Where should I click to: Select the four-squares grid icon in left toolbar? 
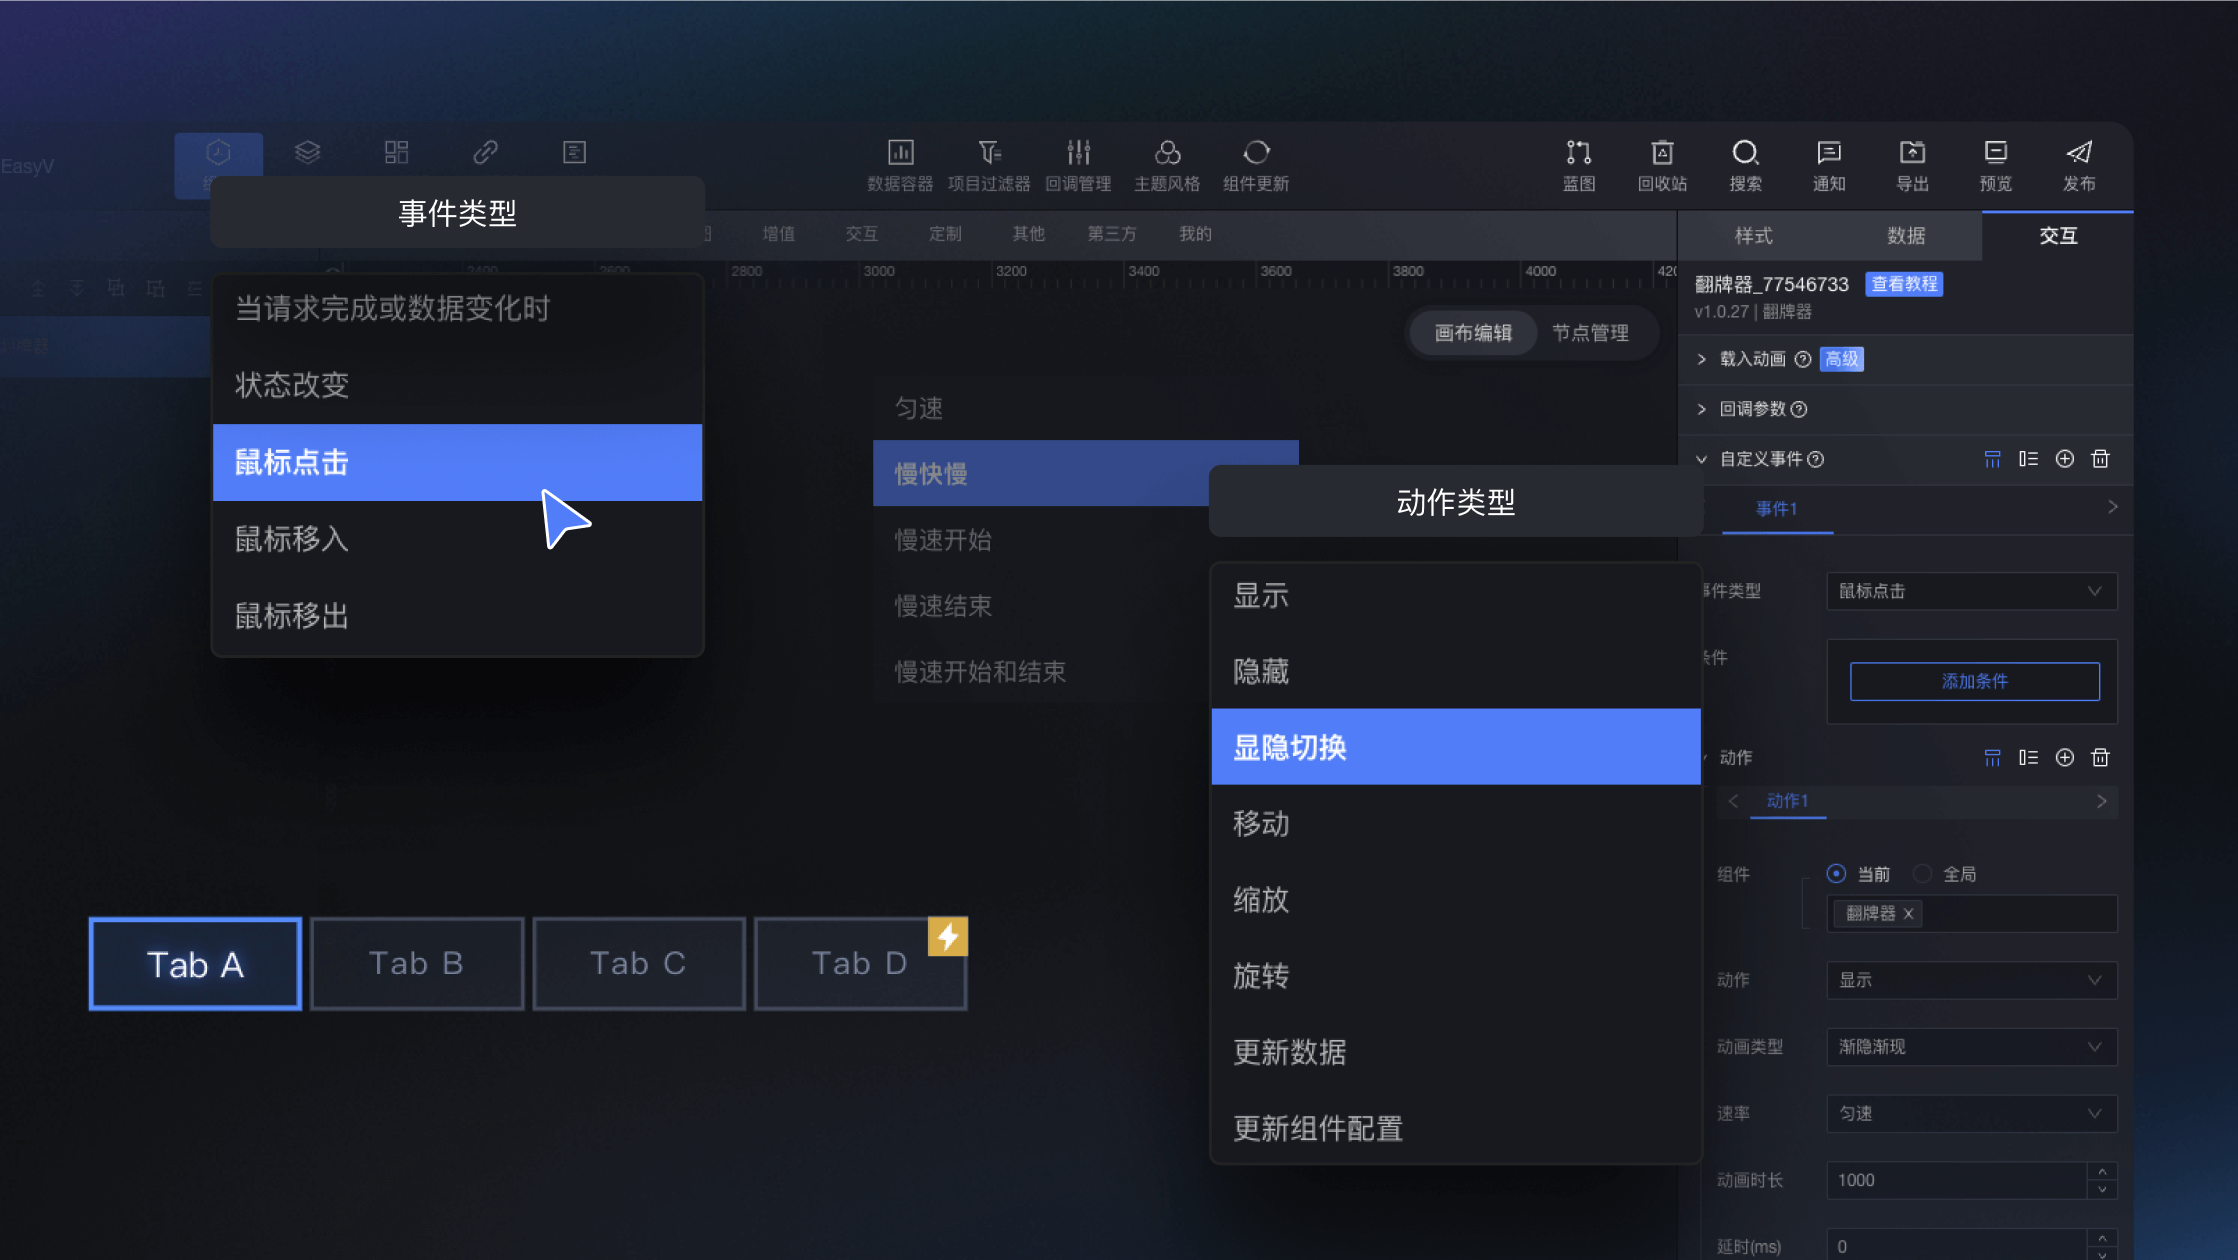[x=397, y=152]
